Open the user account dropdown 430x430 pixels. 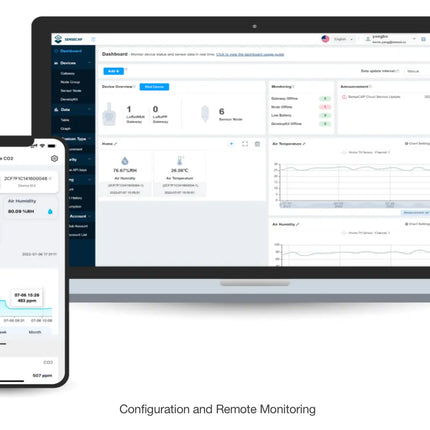click(x=390, y=39)
